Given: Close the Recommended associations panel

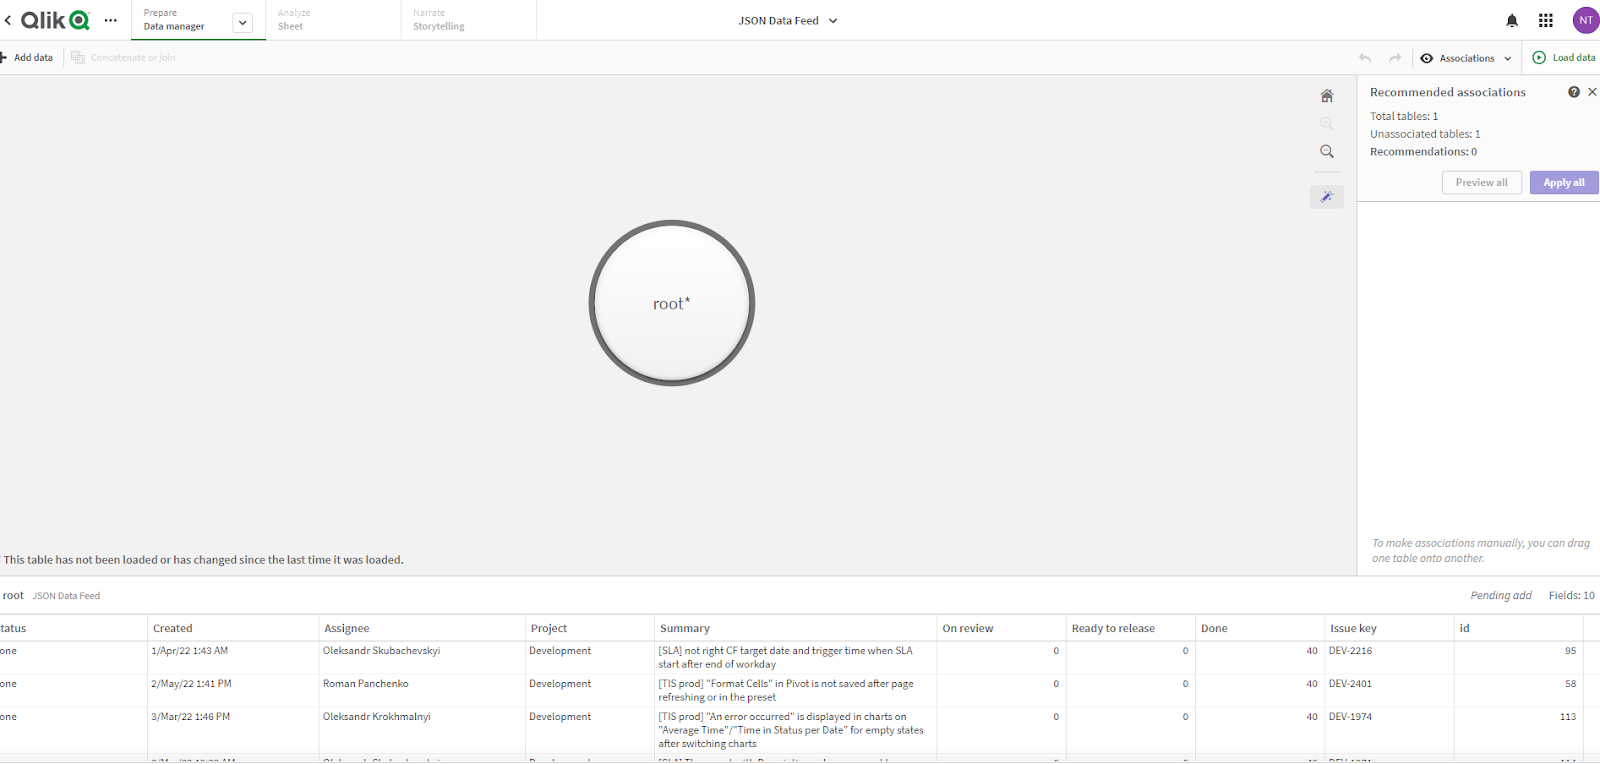Looking at the screenshot, I should tap(1592, 92).
